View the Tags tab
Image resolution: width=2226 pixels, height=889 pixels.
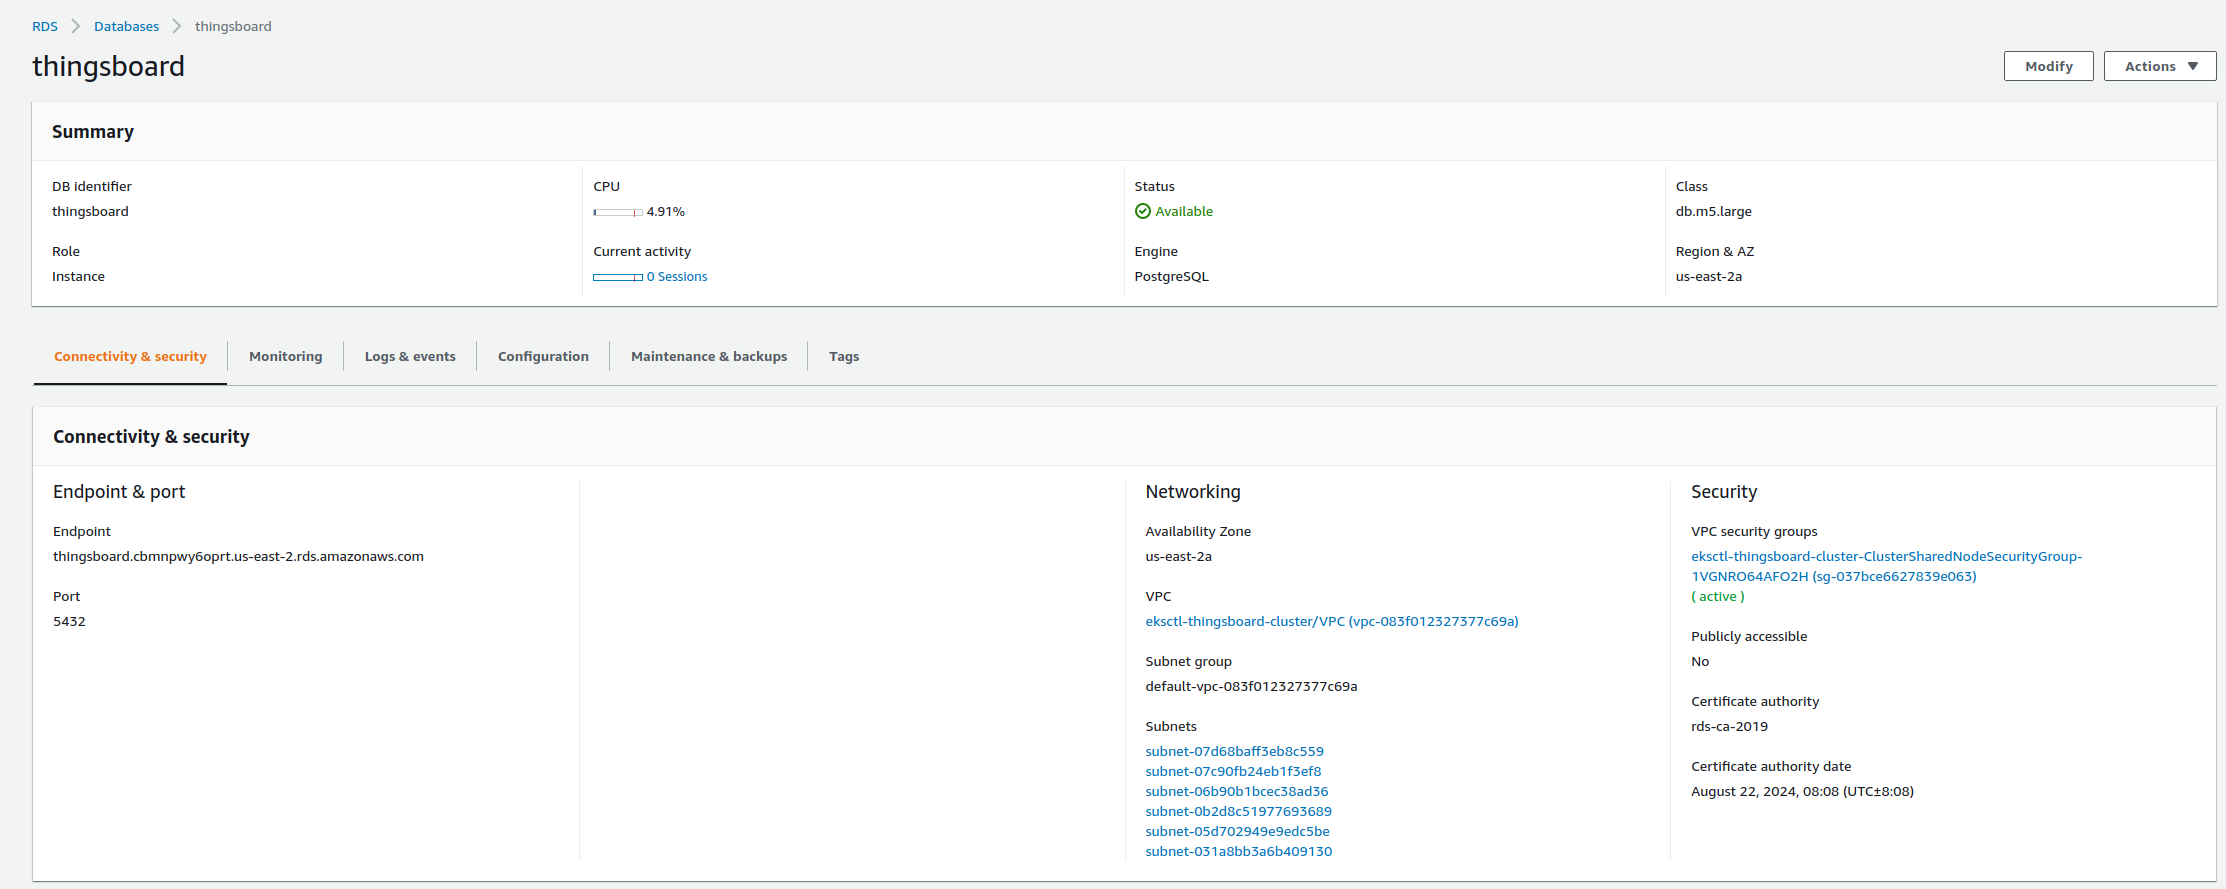(x=844, y=356)
